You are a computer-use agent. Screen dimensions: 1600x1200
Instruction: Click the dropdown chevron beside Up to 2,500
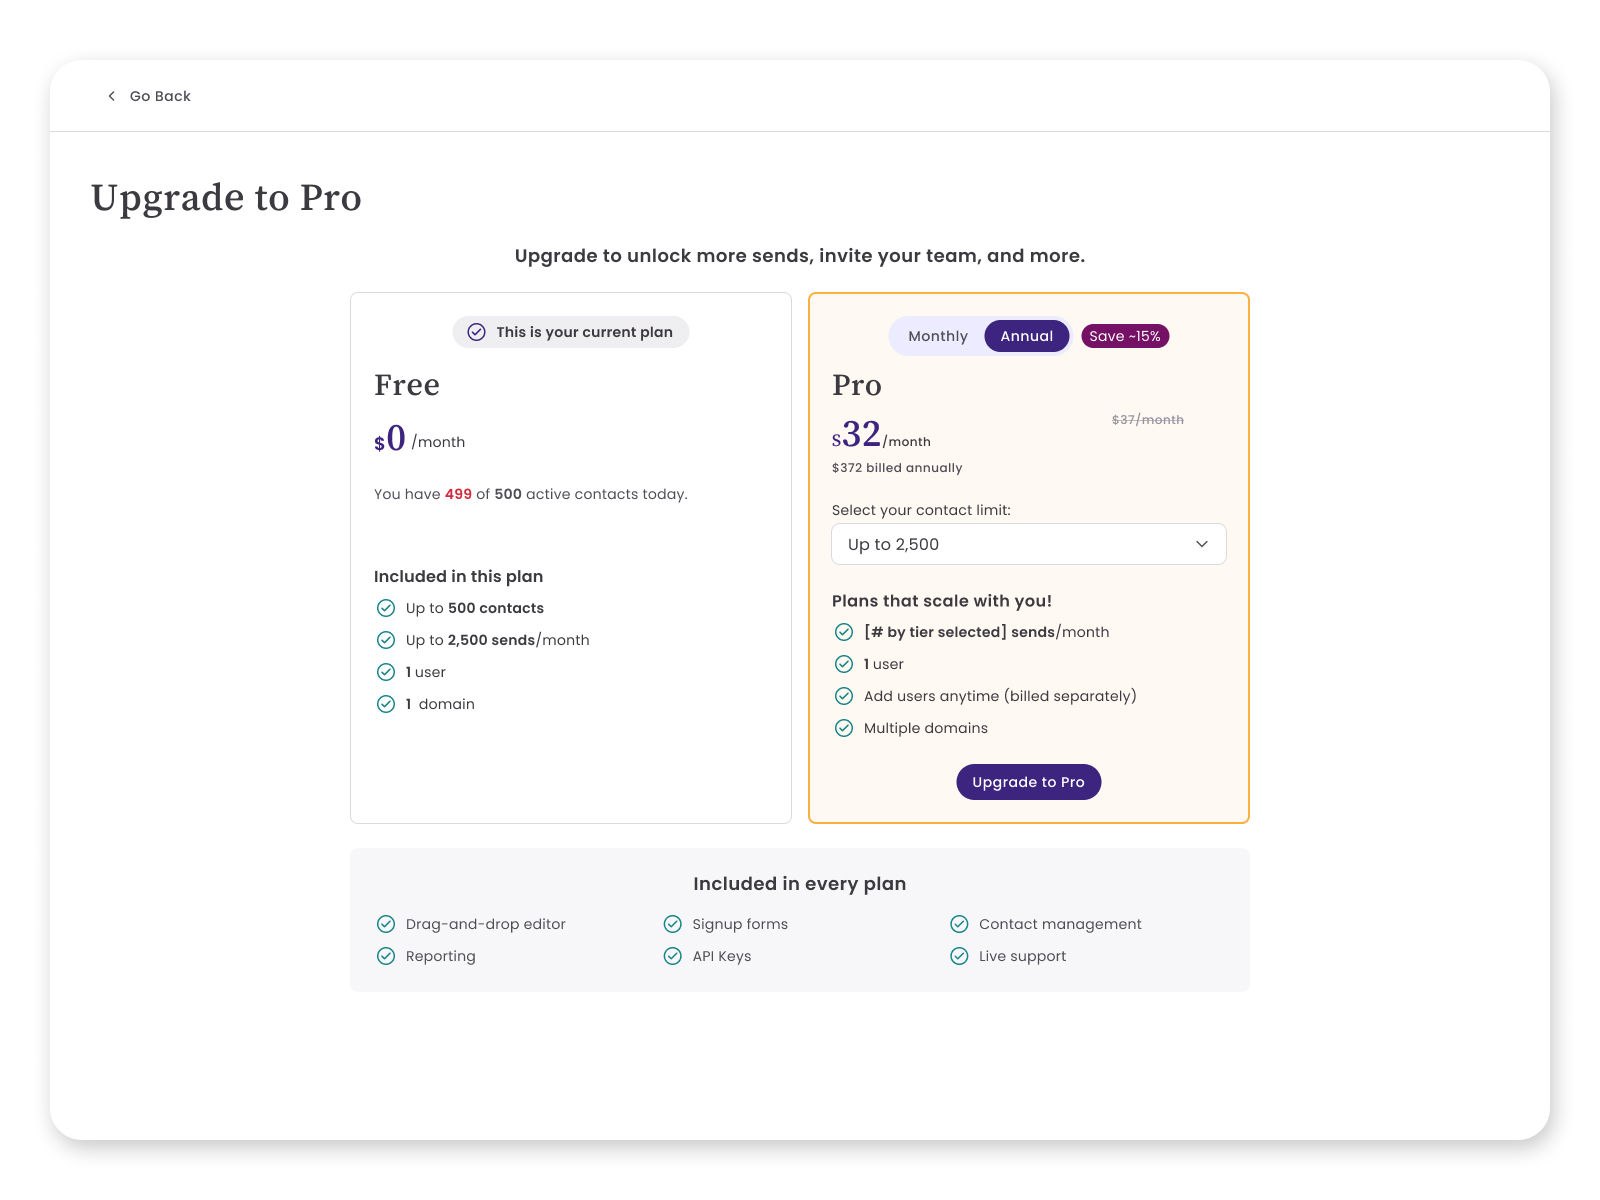pos(1202,544)
